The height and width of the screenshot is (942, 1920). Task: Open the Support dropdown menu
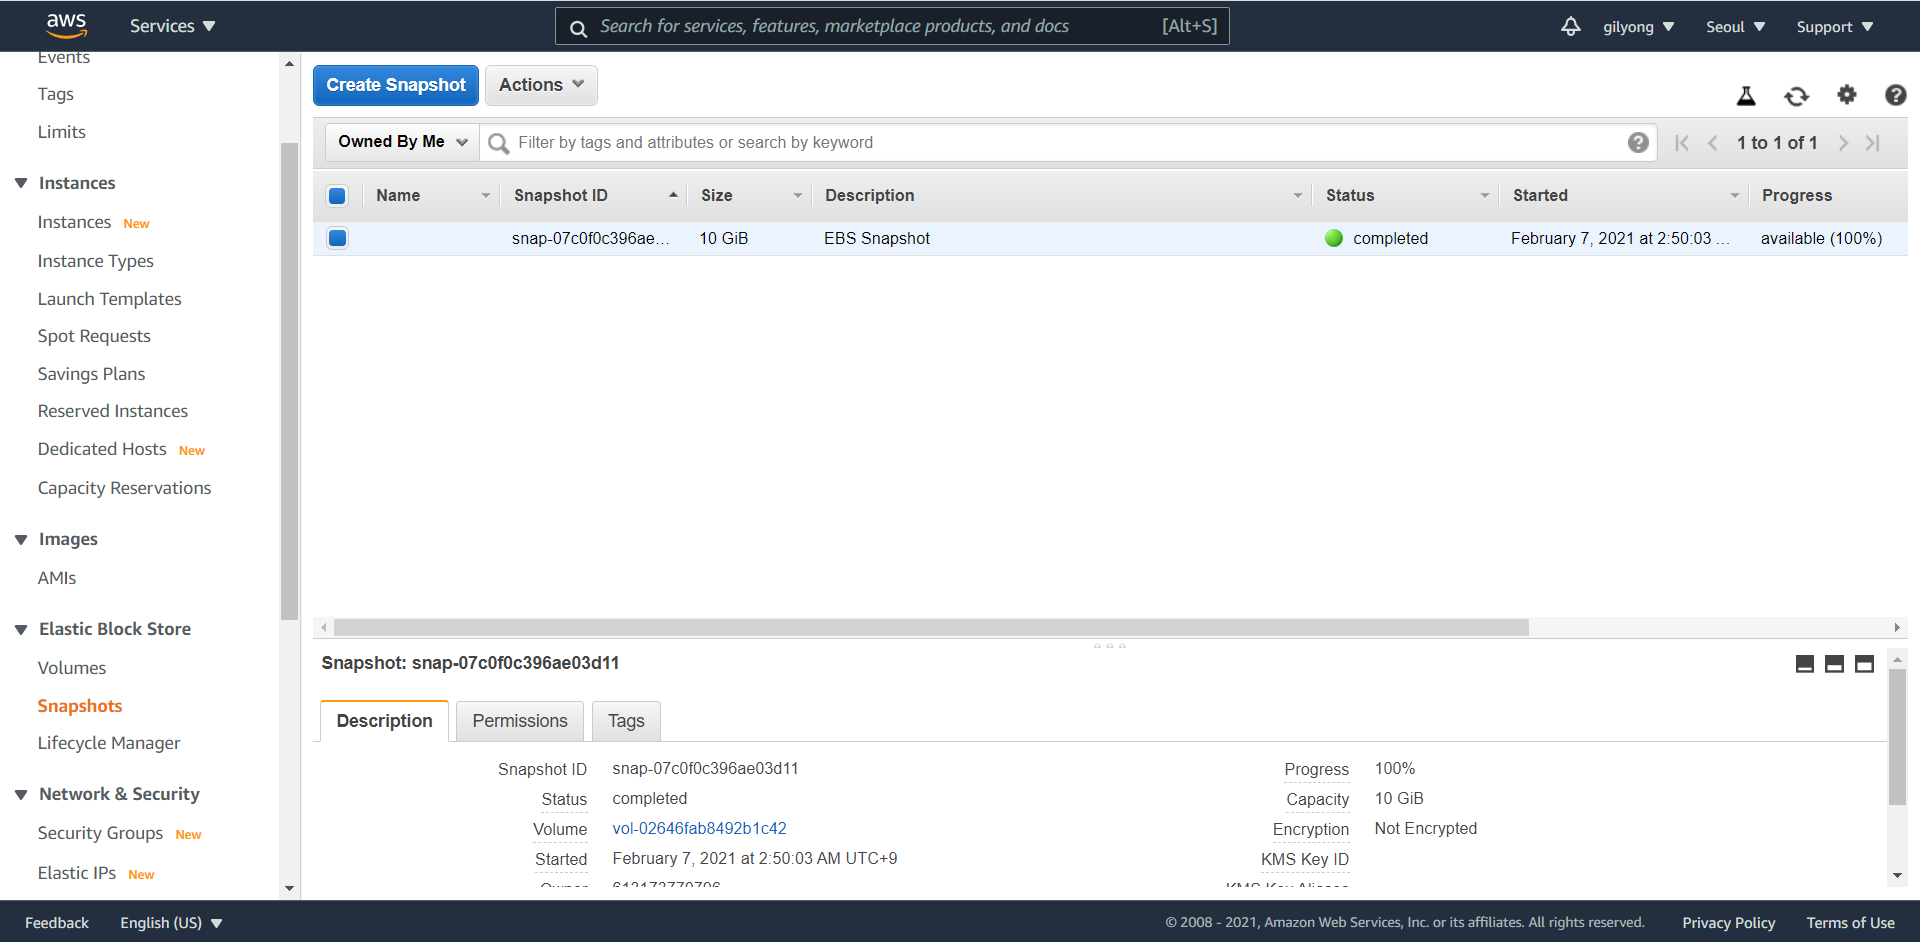coord(1834,27)
